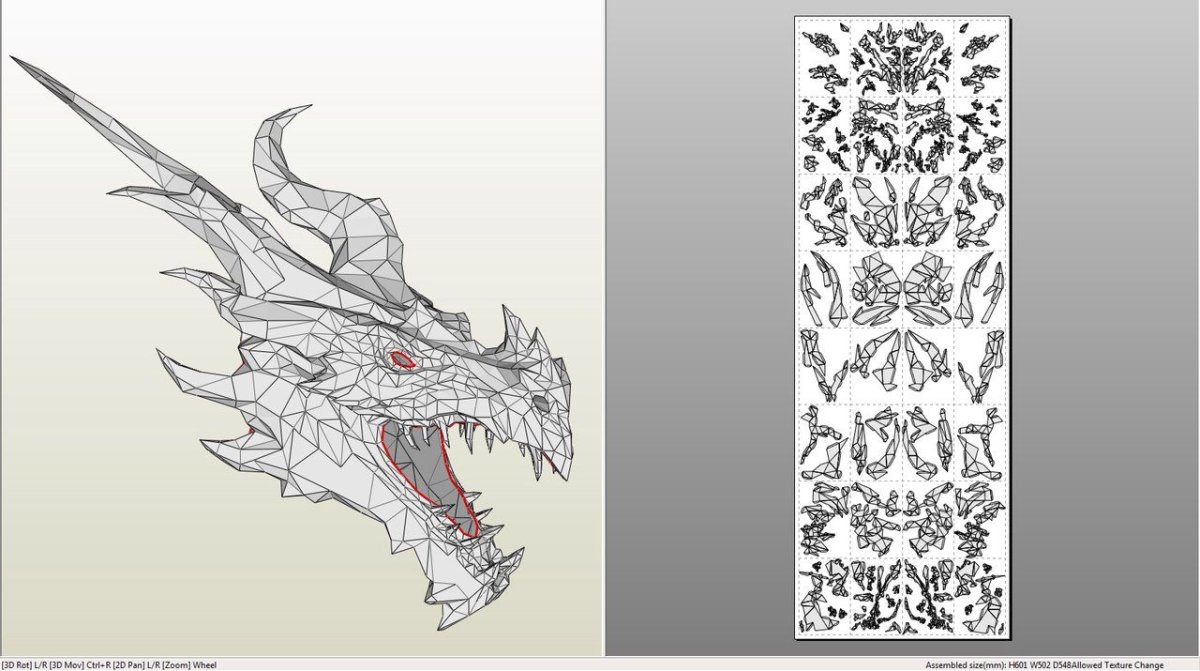Select the dragon's nostril on the snout

[x=541, y=402]
